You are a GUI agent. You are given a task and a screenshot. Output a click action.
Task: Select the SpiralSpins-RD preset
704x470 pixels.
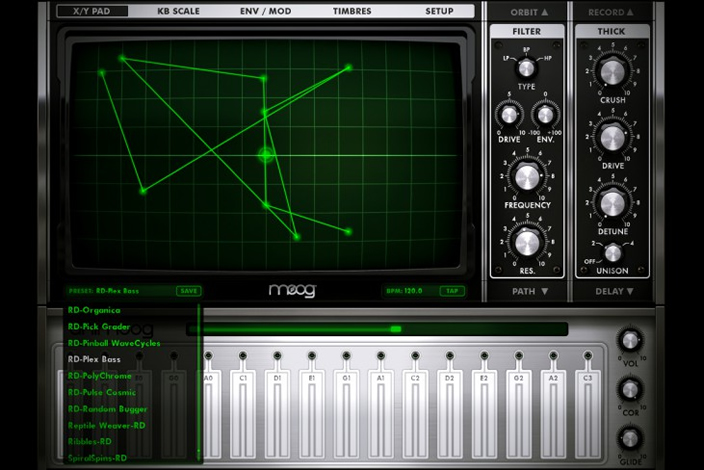point(97,458)
